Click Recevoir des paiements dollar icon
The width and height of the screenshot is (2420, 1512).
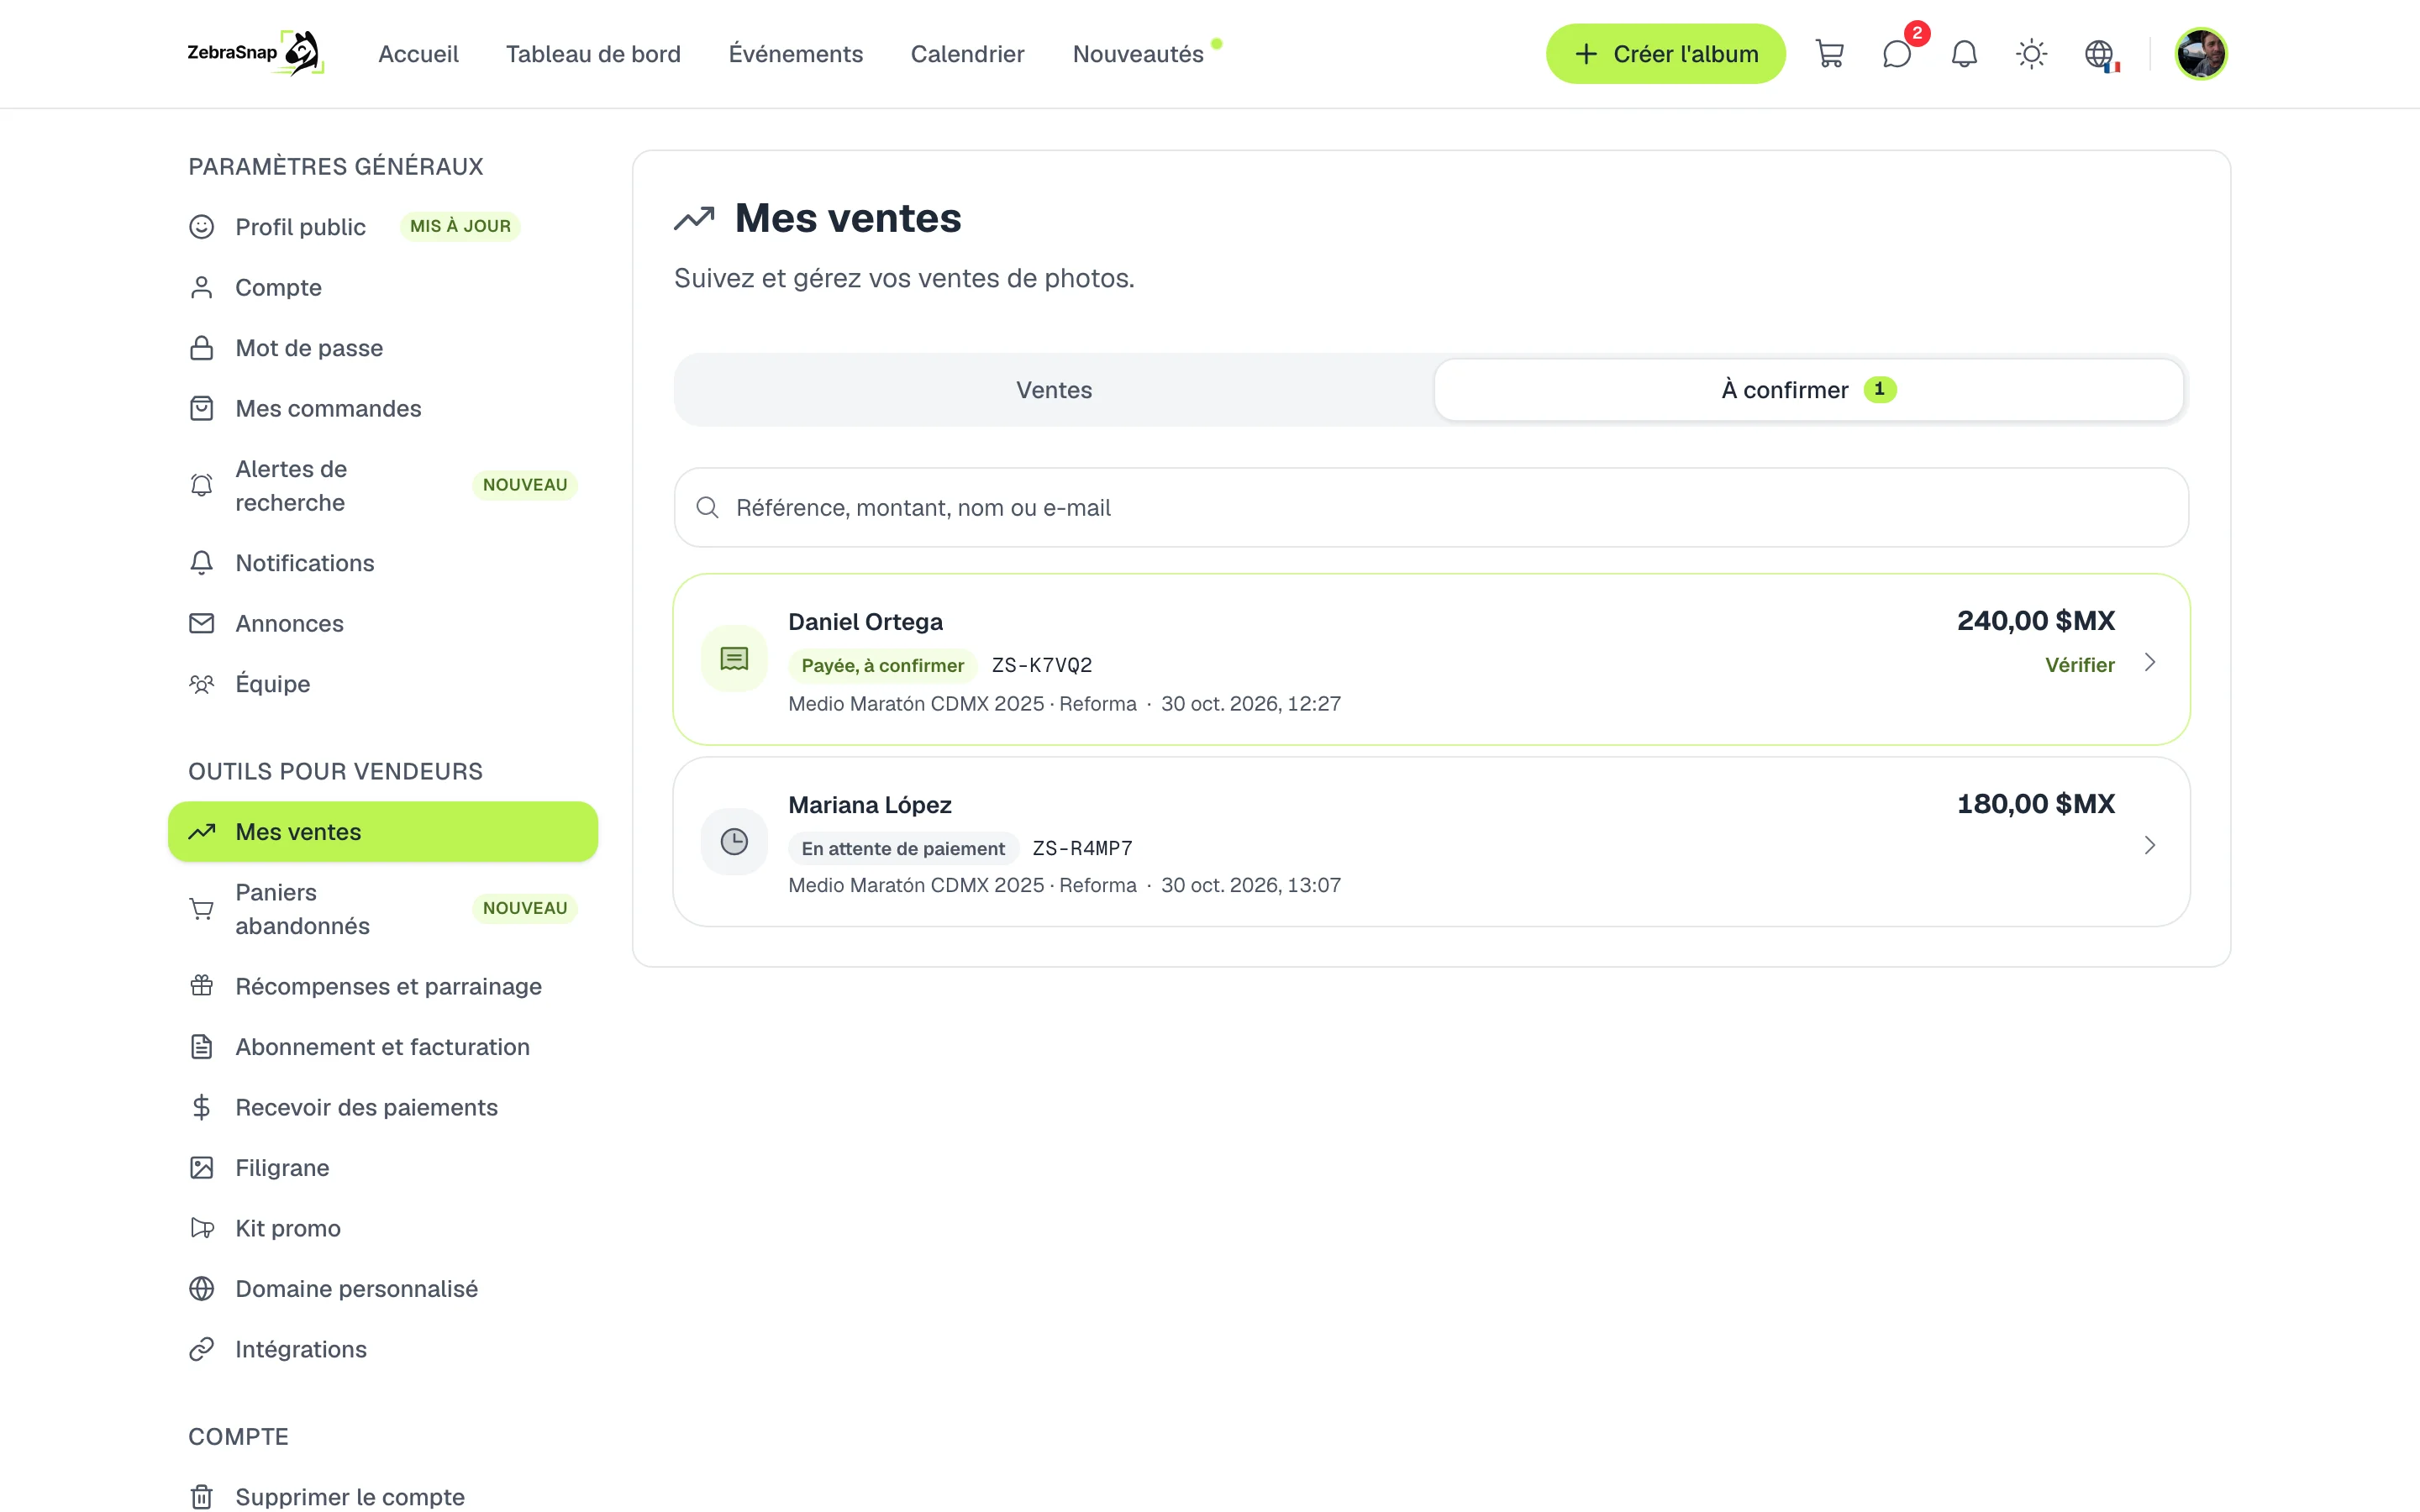pyautogui.click(x=201, y=1108)
